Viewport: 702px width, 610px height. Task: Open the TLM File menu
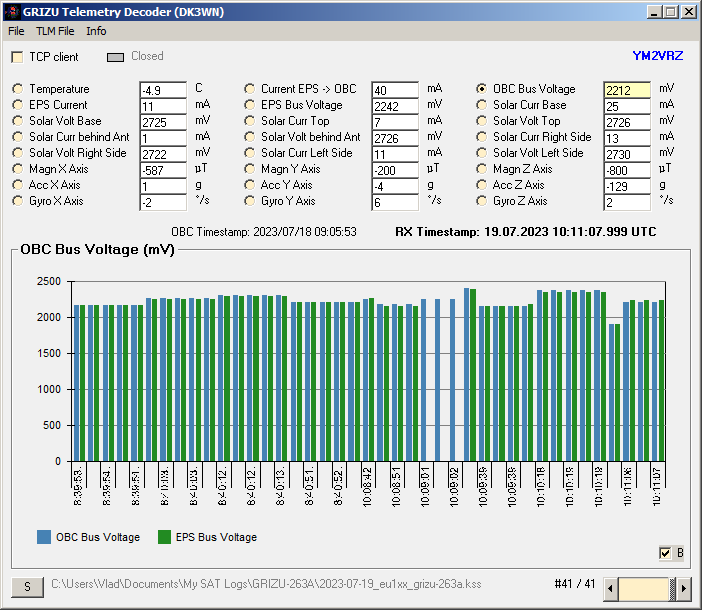click(x=55, y=31)
